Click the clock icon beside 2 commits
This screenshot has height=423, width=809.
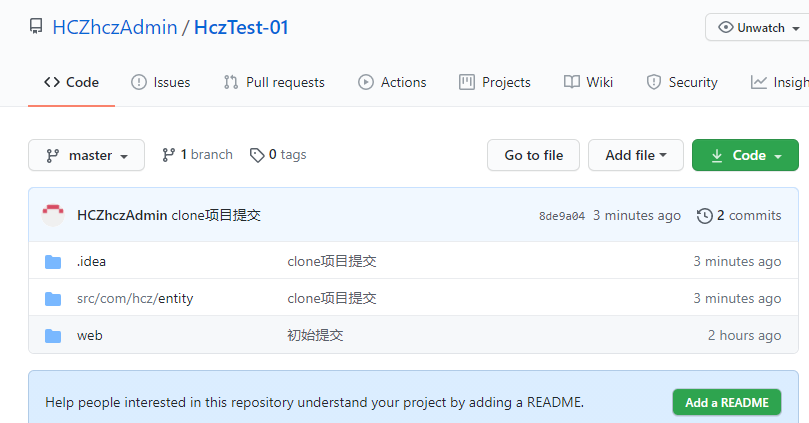pyautogui.click(x=704, y=216)
